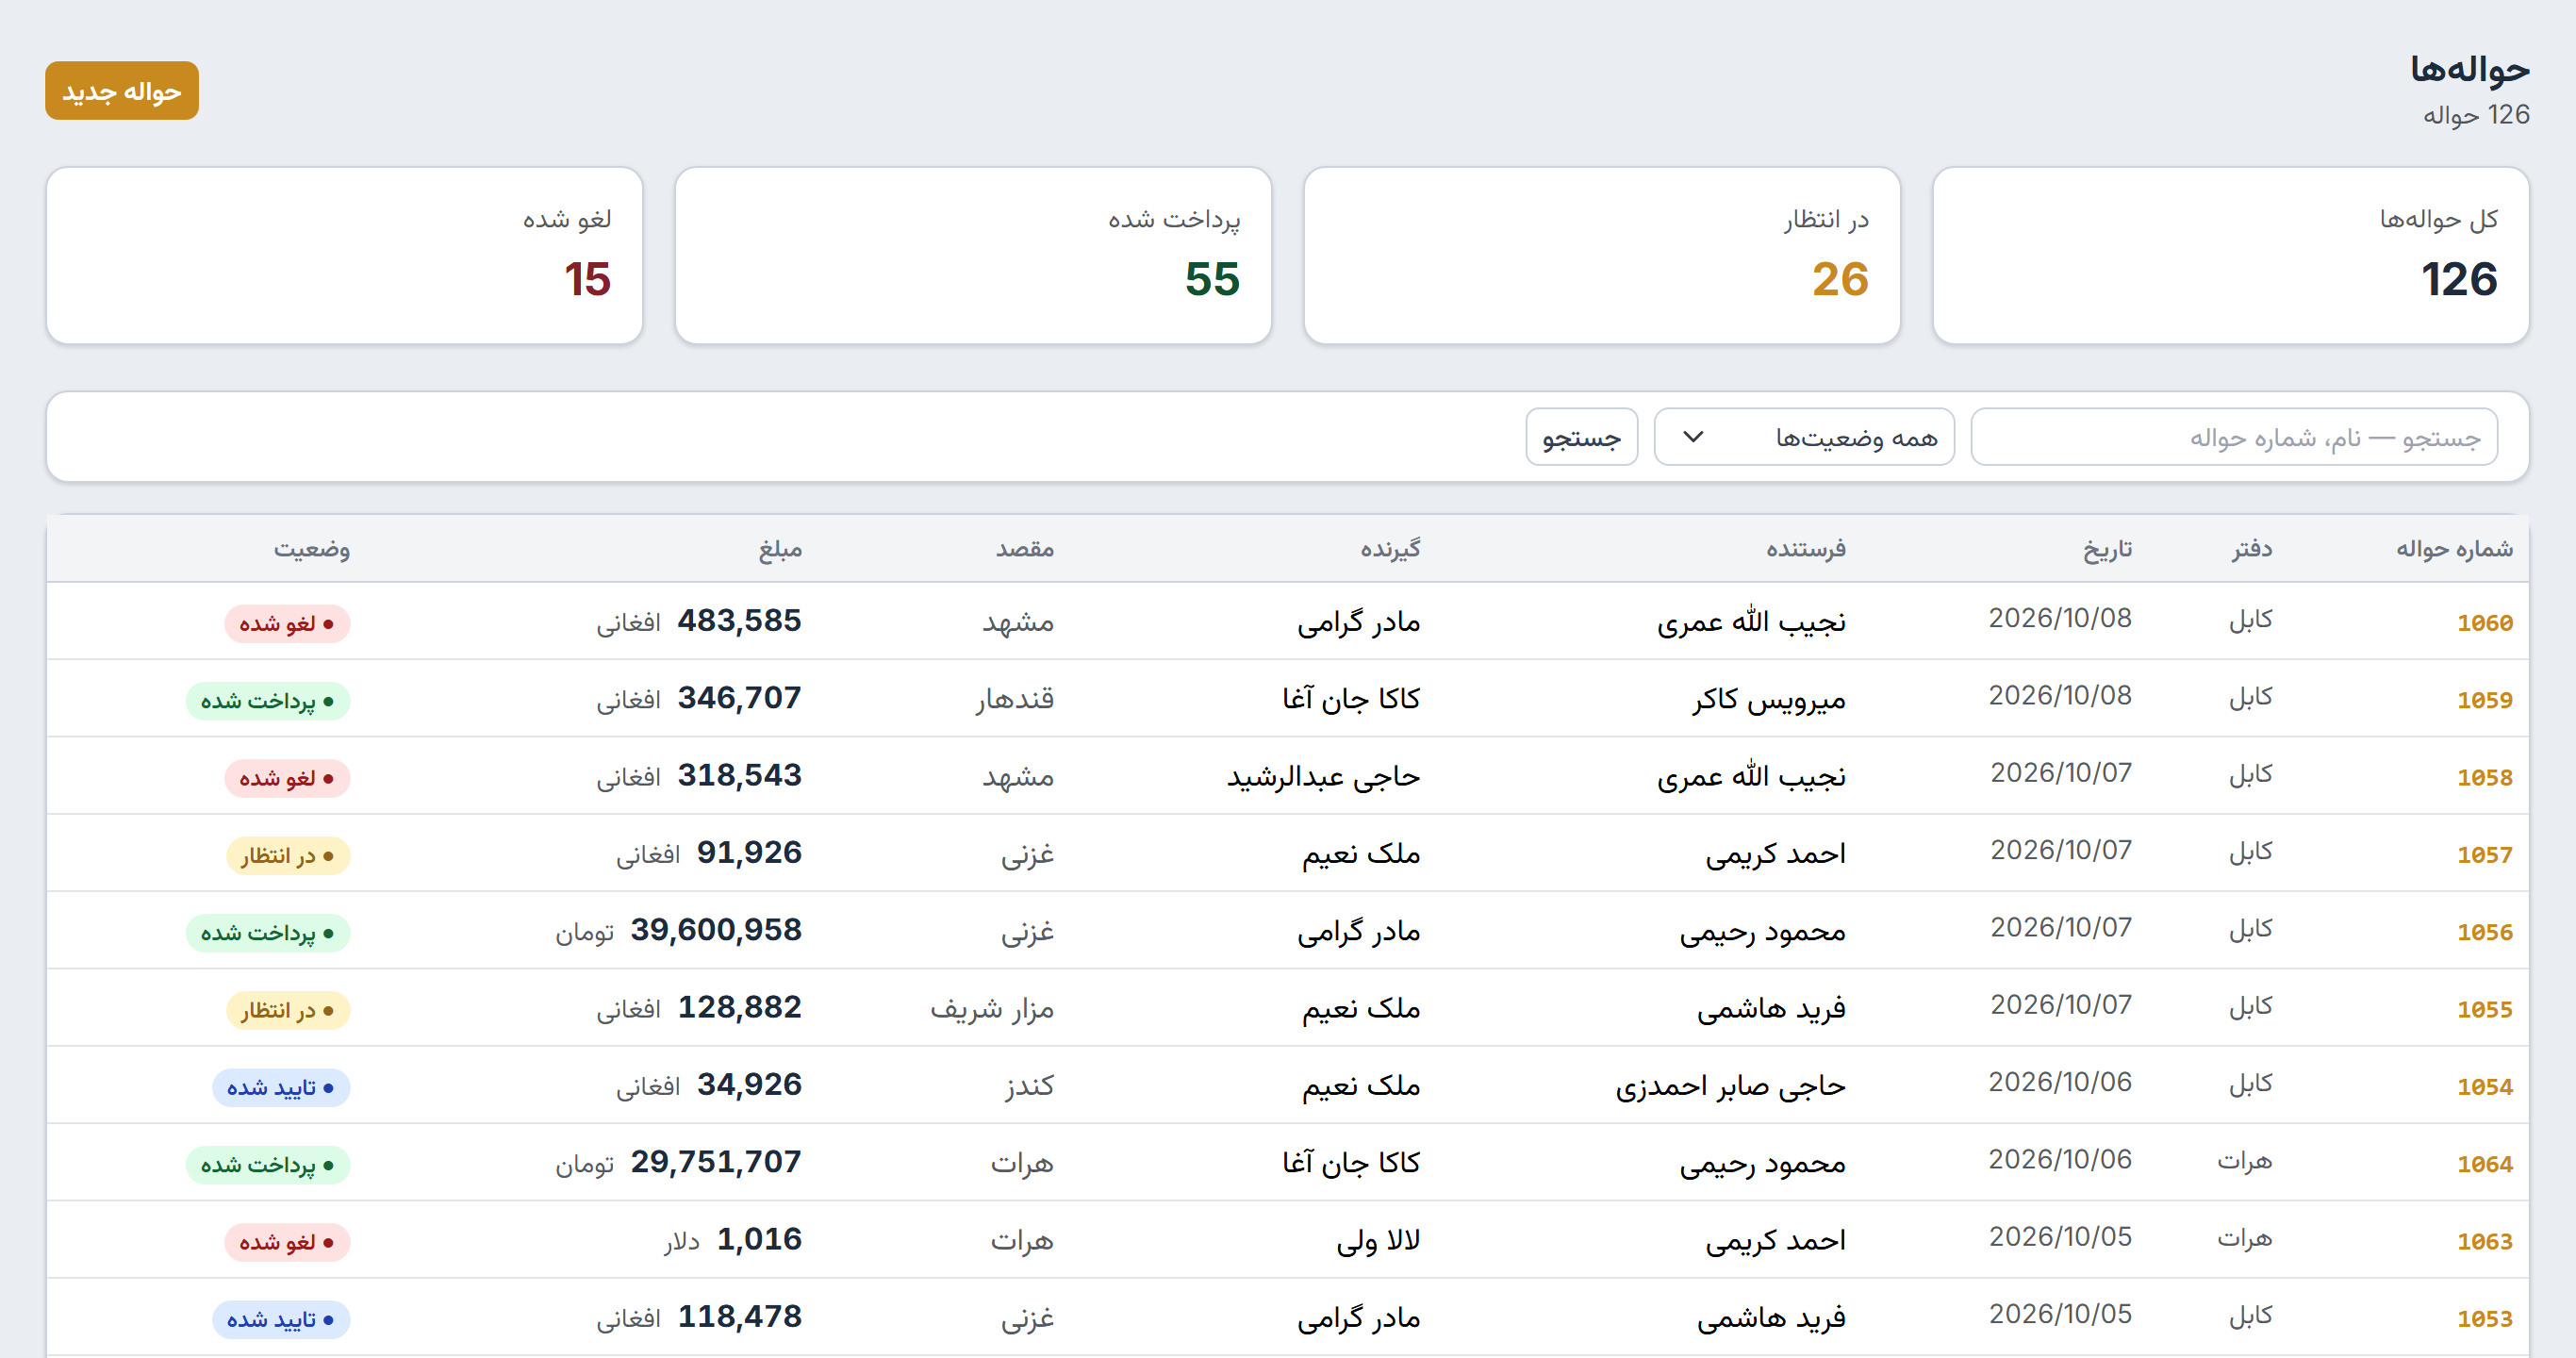Click تایید شده status badge in row 1054
Viewport: 2576px width, 1358px height.
point(281,1087)
